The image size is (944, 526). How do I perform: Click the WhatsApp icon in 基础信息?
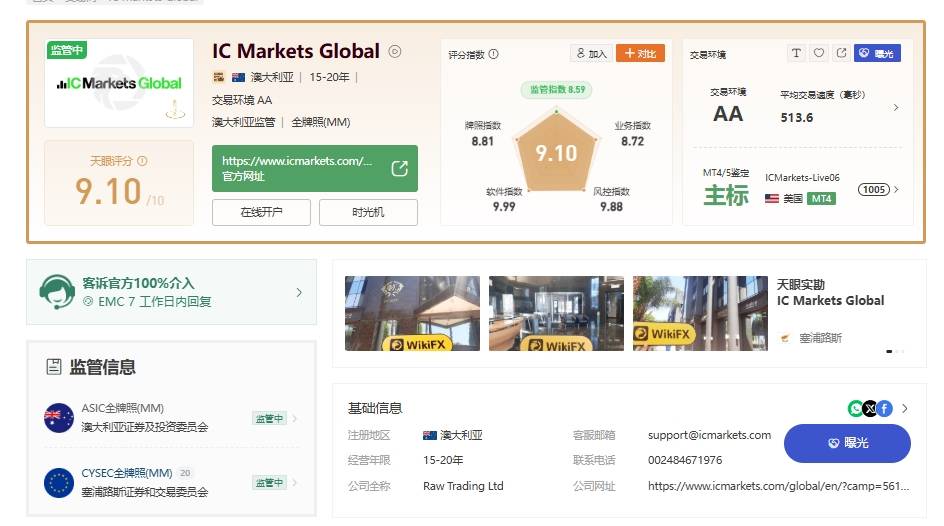pyautogui.click(x=855, y=409)
